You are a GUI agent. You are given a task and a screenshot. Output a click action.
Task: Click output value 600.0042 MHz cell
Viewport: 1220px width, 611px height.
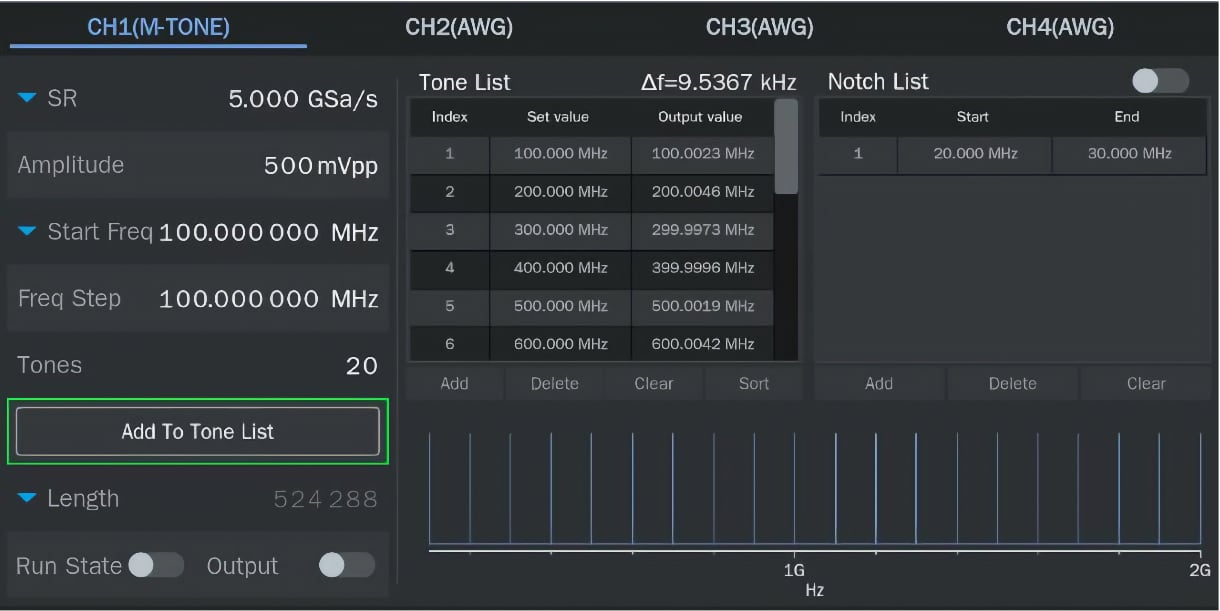(x=703, y=343)
